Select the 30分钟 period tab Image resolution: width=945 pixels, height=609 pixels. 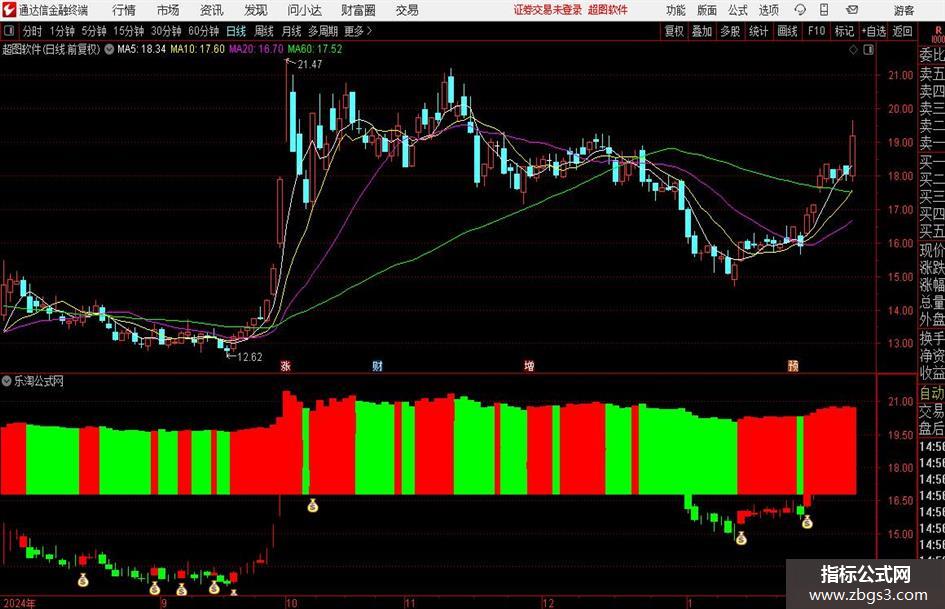pyautogui.click(x=166, y=31)
